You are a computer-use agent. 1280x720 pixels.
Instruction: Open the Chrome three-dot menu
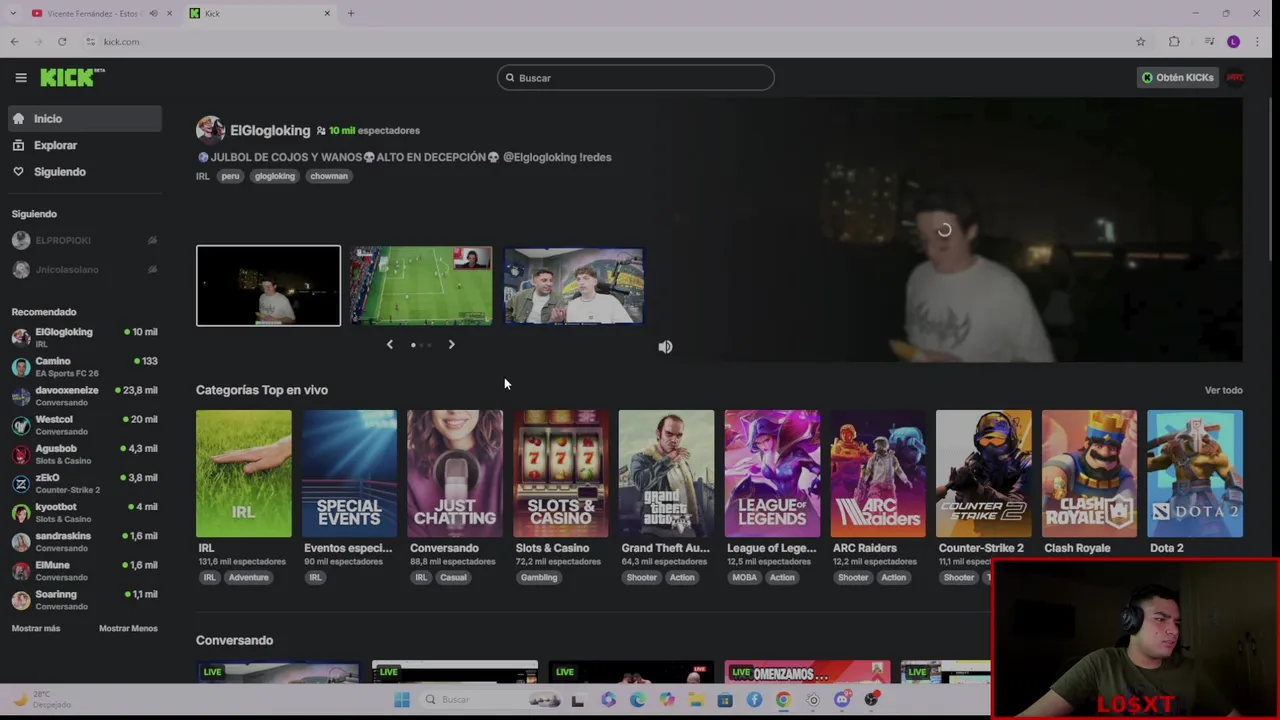(1257, 42)
